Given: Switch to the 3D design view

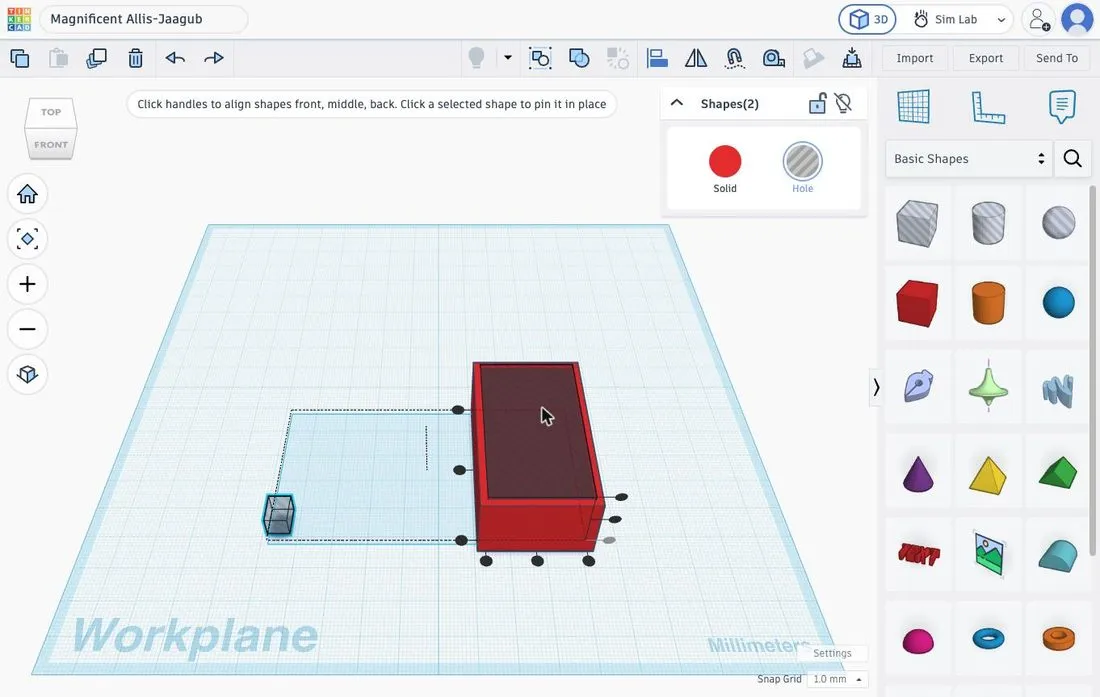Looking at the screenshot, I should click(867, 20).
